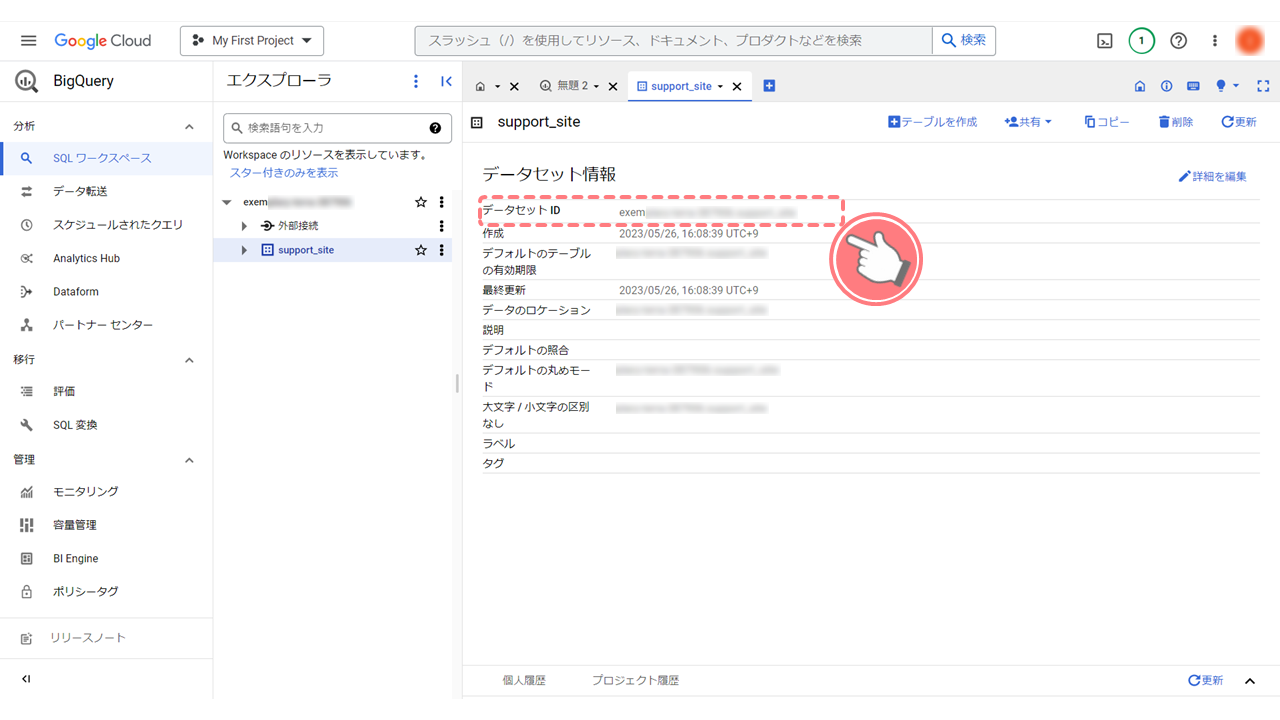1280x720 pixels.
Task: Open the main navigation hamburger menu
Action: pos(28,41)
